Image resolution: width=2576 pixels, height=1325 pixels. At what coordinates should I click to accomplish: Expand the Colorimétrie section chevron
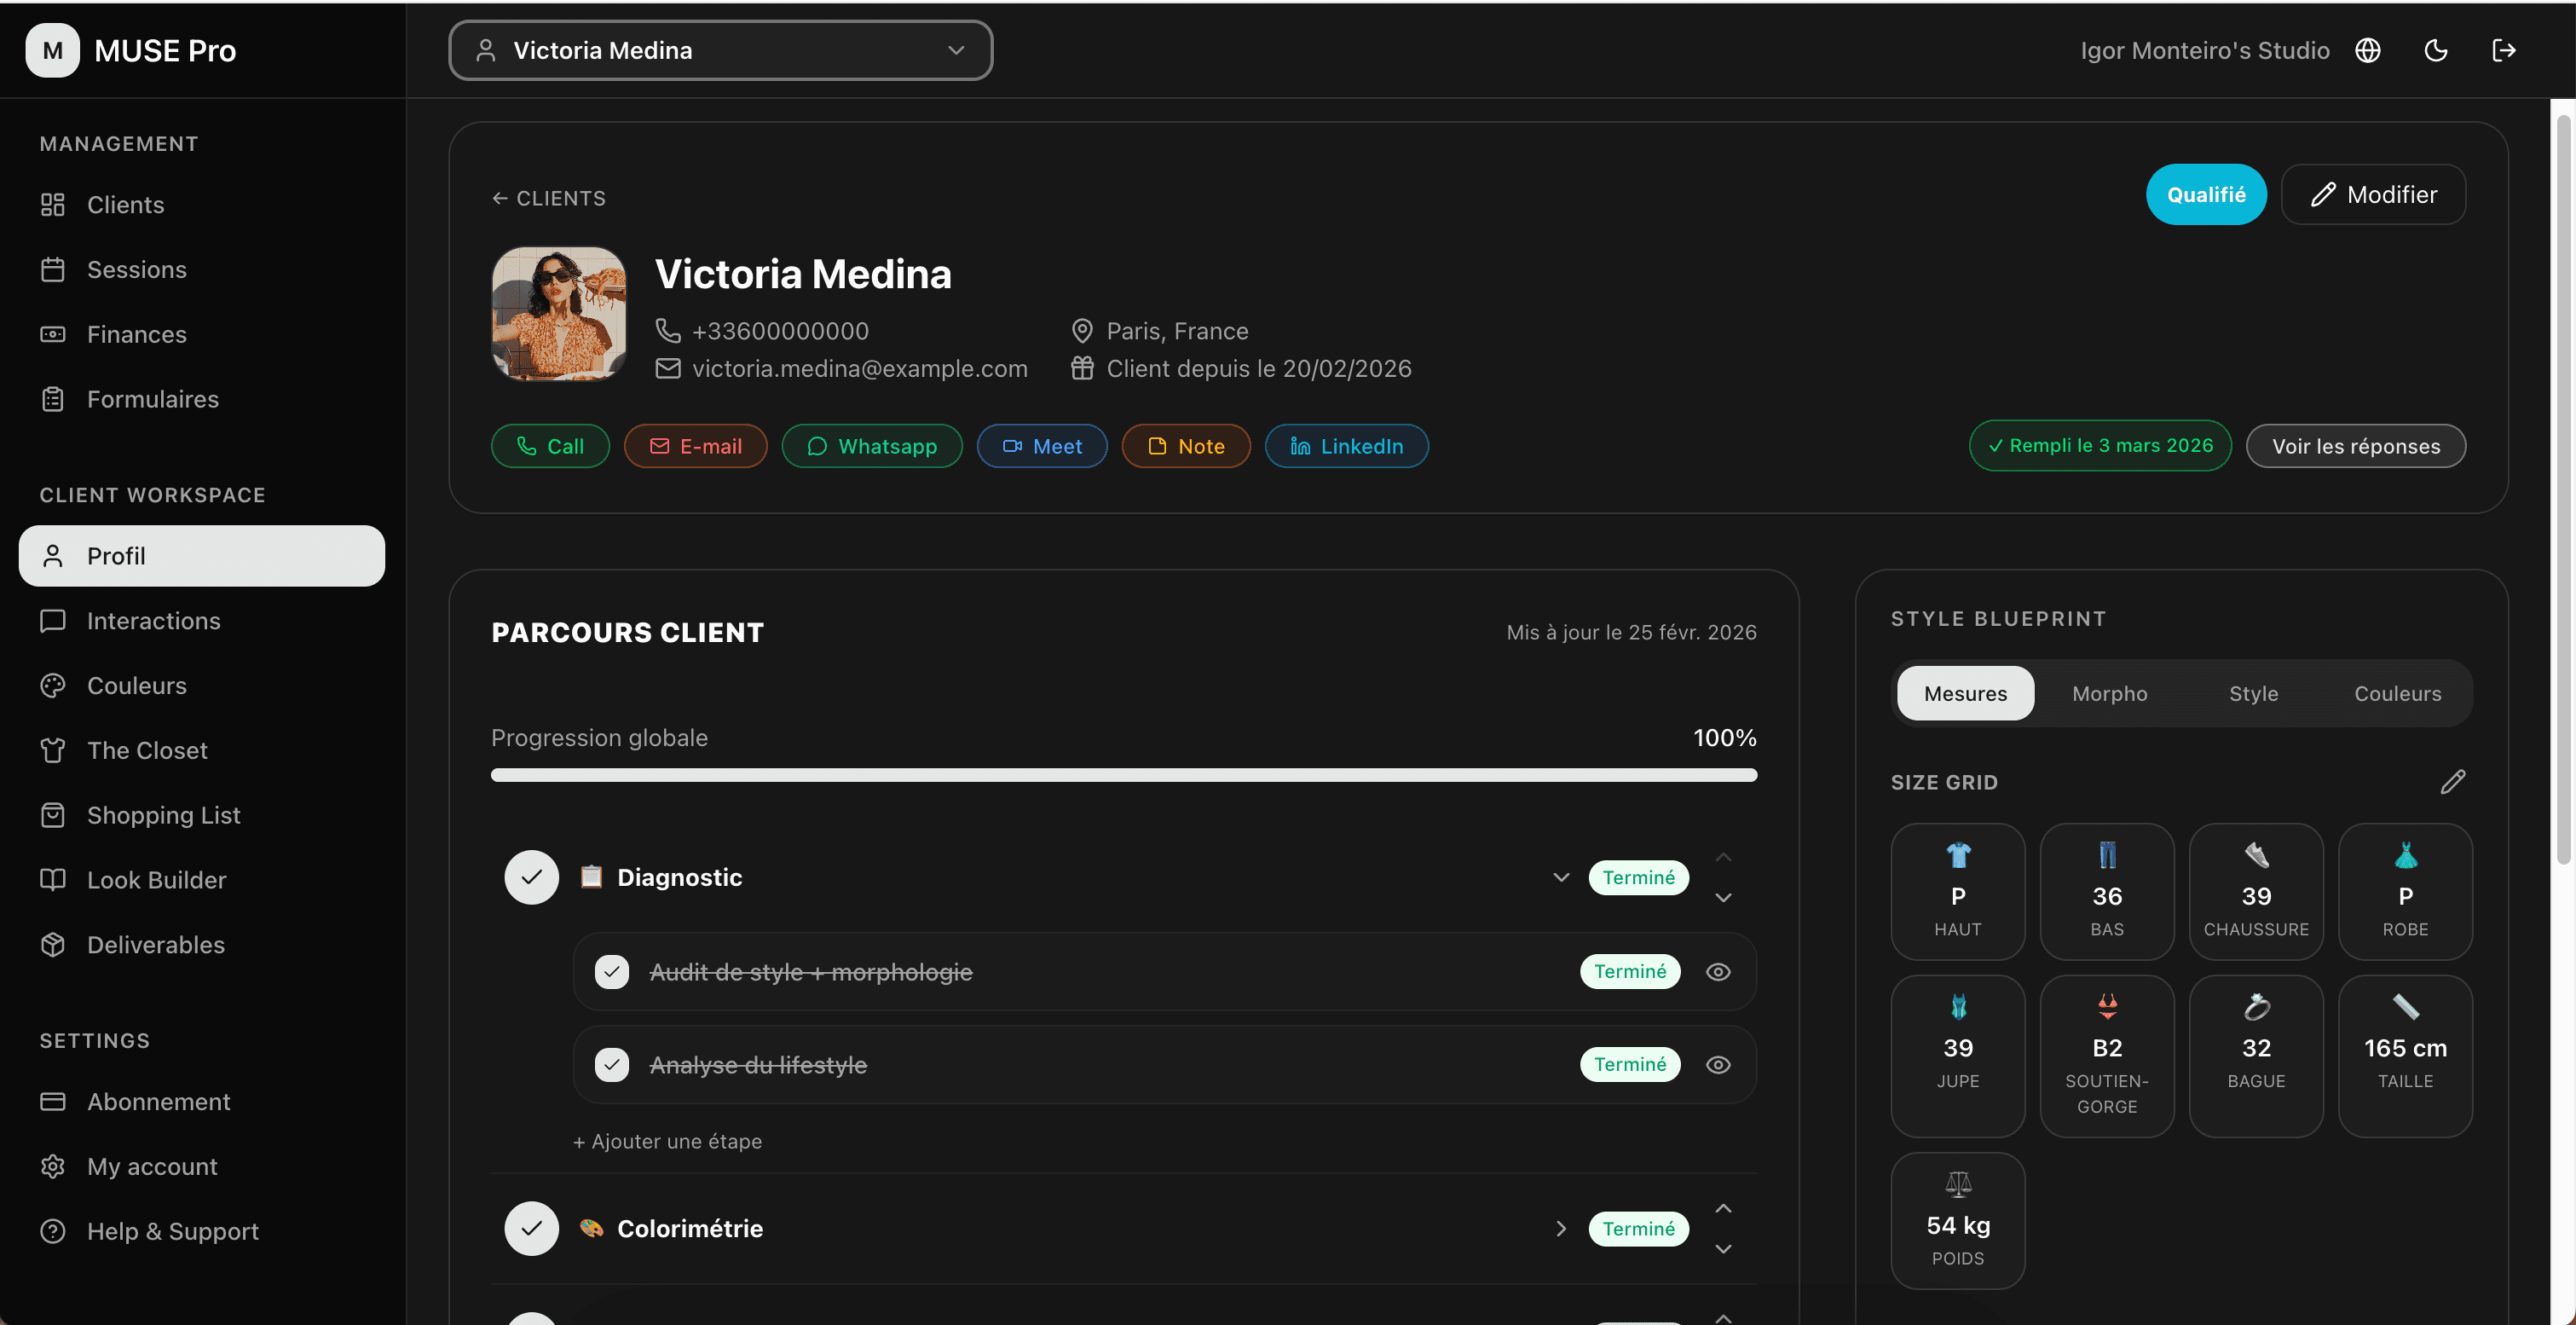point(1560,1228)
